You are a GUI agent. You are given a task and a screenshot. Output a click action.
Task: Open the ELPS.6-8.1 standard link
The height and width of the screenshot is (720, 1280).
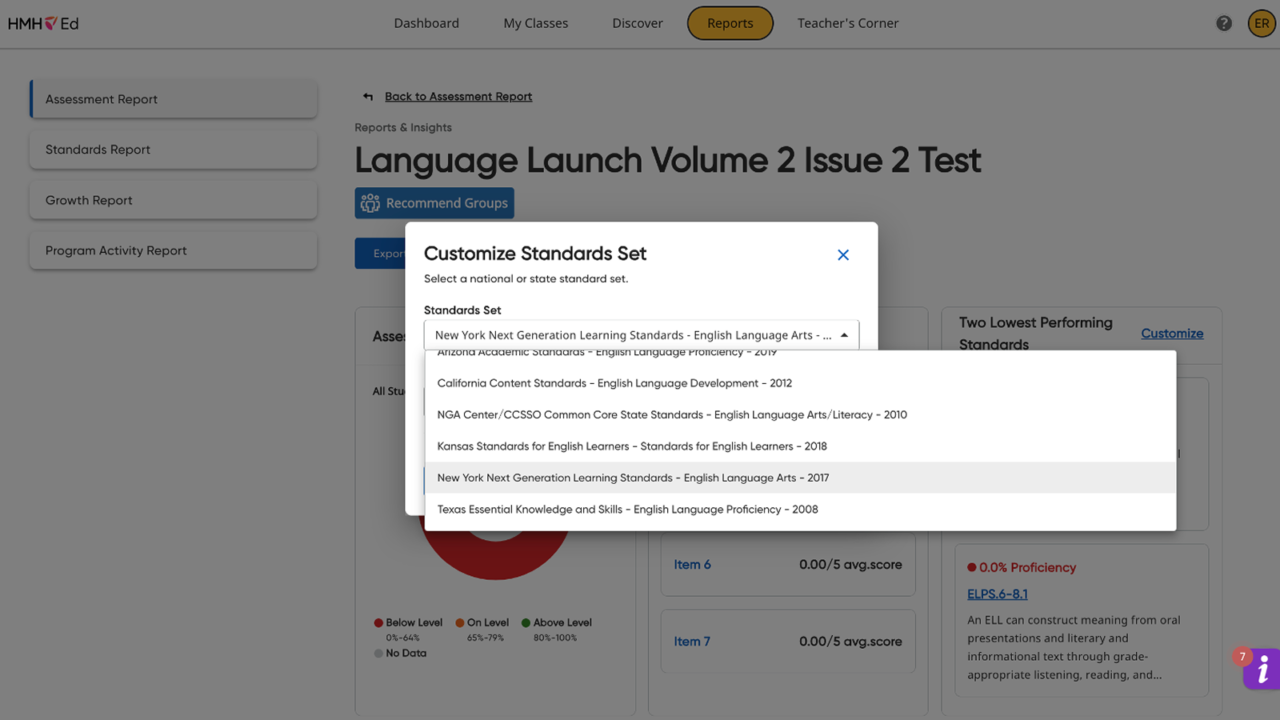(996, 593)
